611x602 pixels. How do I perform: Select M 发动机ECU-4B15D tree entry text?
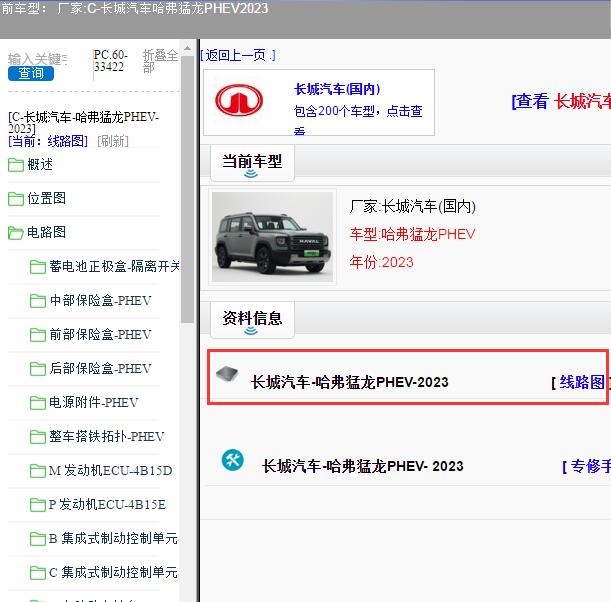tap(111, 470)
